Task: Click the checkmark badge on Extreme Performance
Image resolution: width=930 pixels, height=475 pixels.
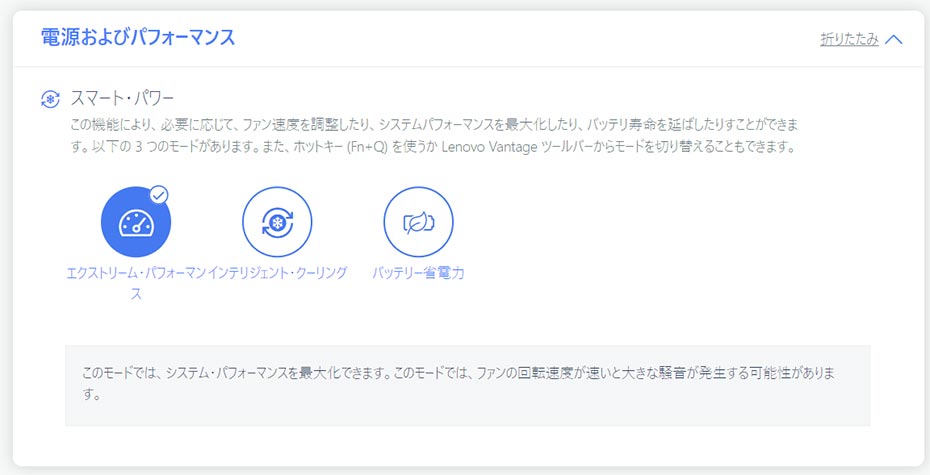Action: 159,194
